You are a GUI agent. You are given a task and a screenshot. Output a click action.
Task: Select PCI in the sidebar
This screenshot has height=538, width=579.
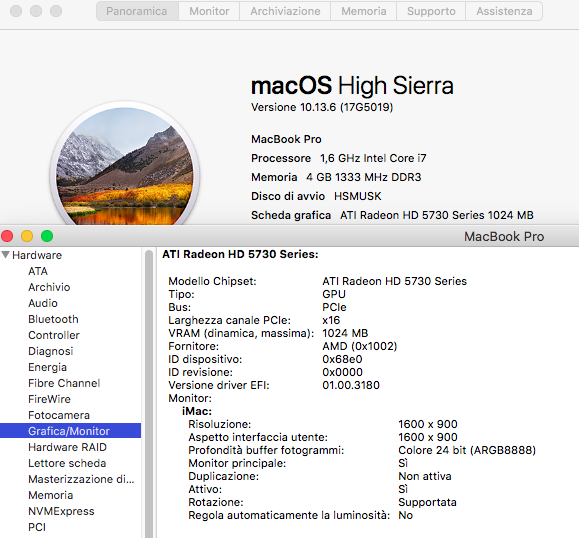coord(37,527)
